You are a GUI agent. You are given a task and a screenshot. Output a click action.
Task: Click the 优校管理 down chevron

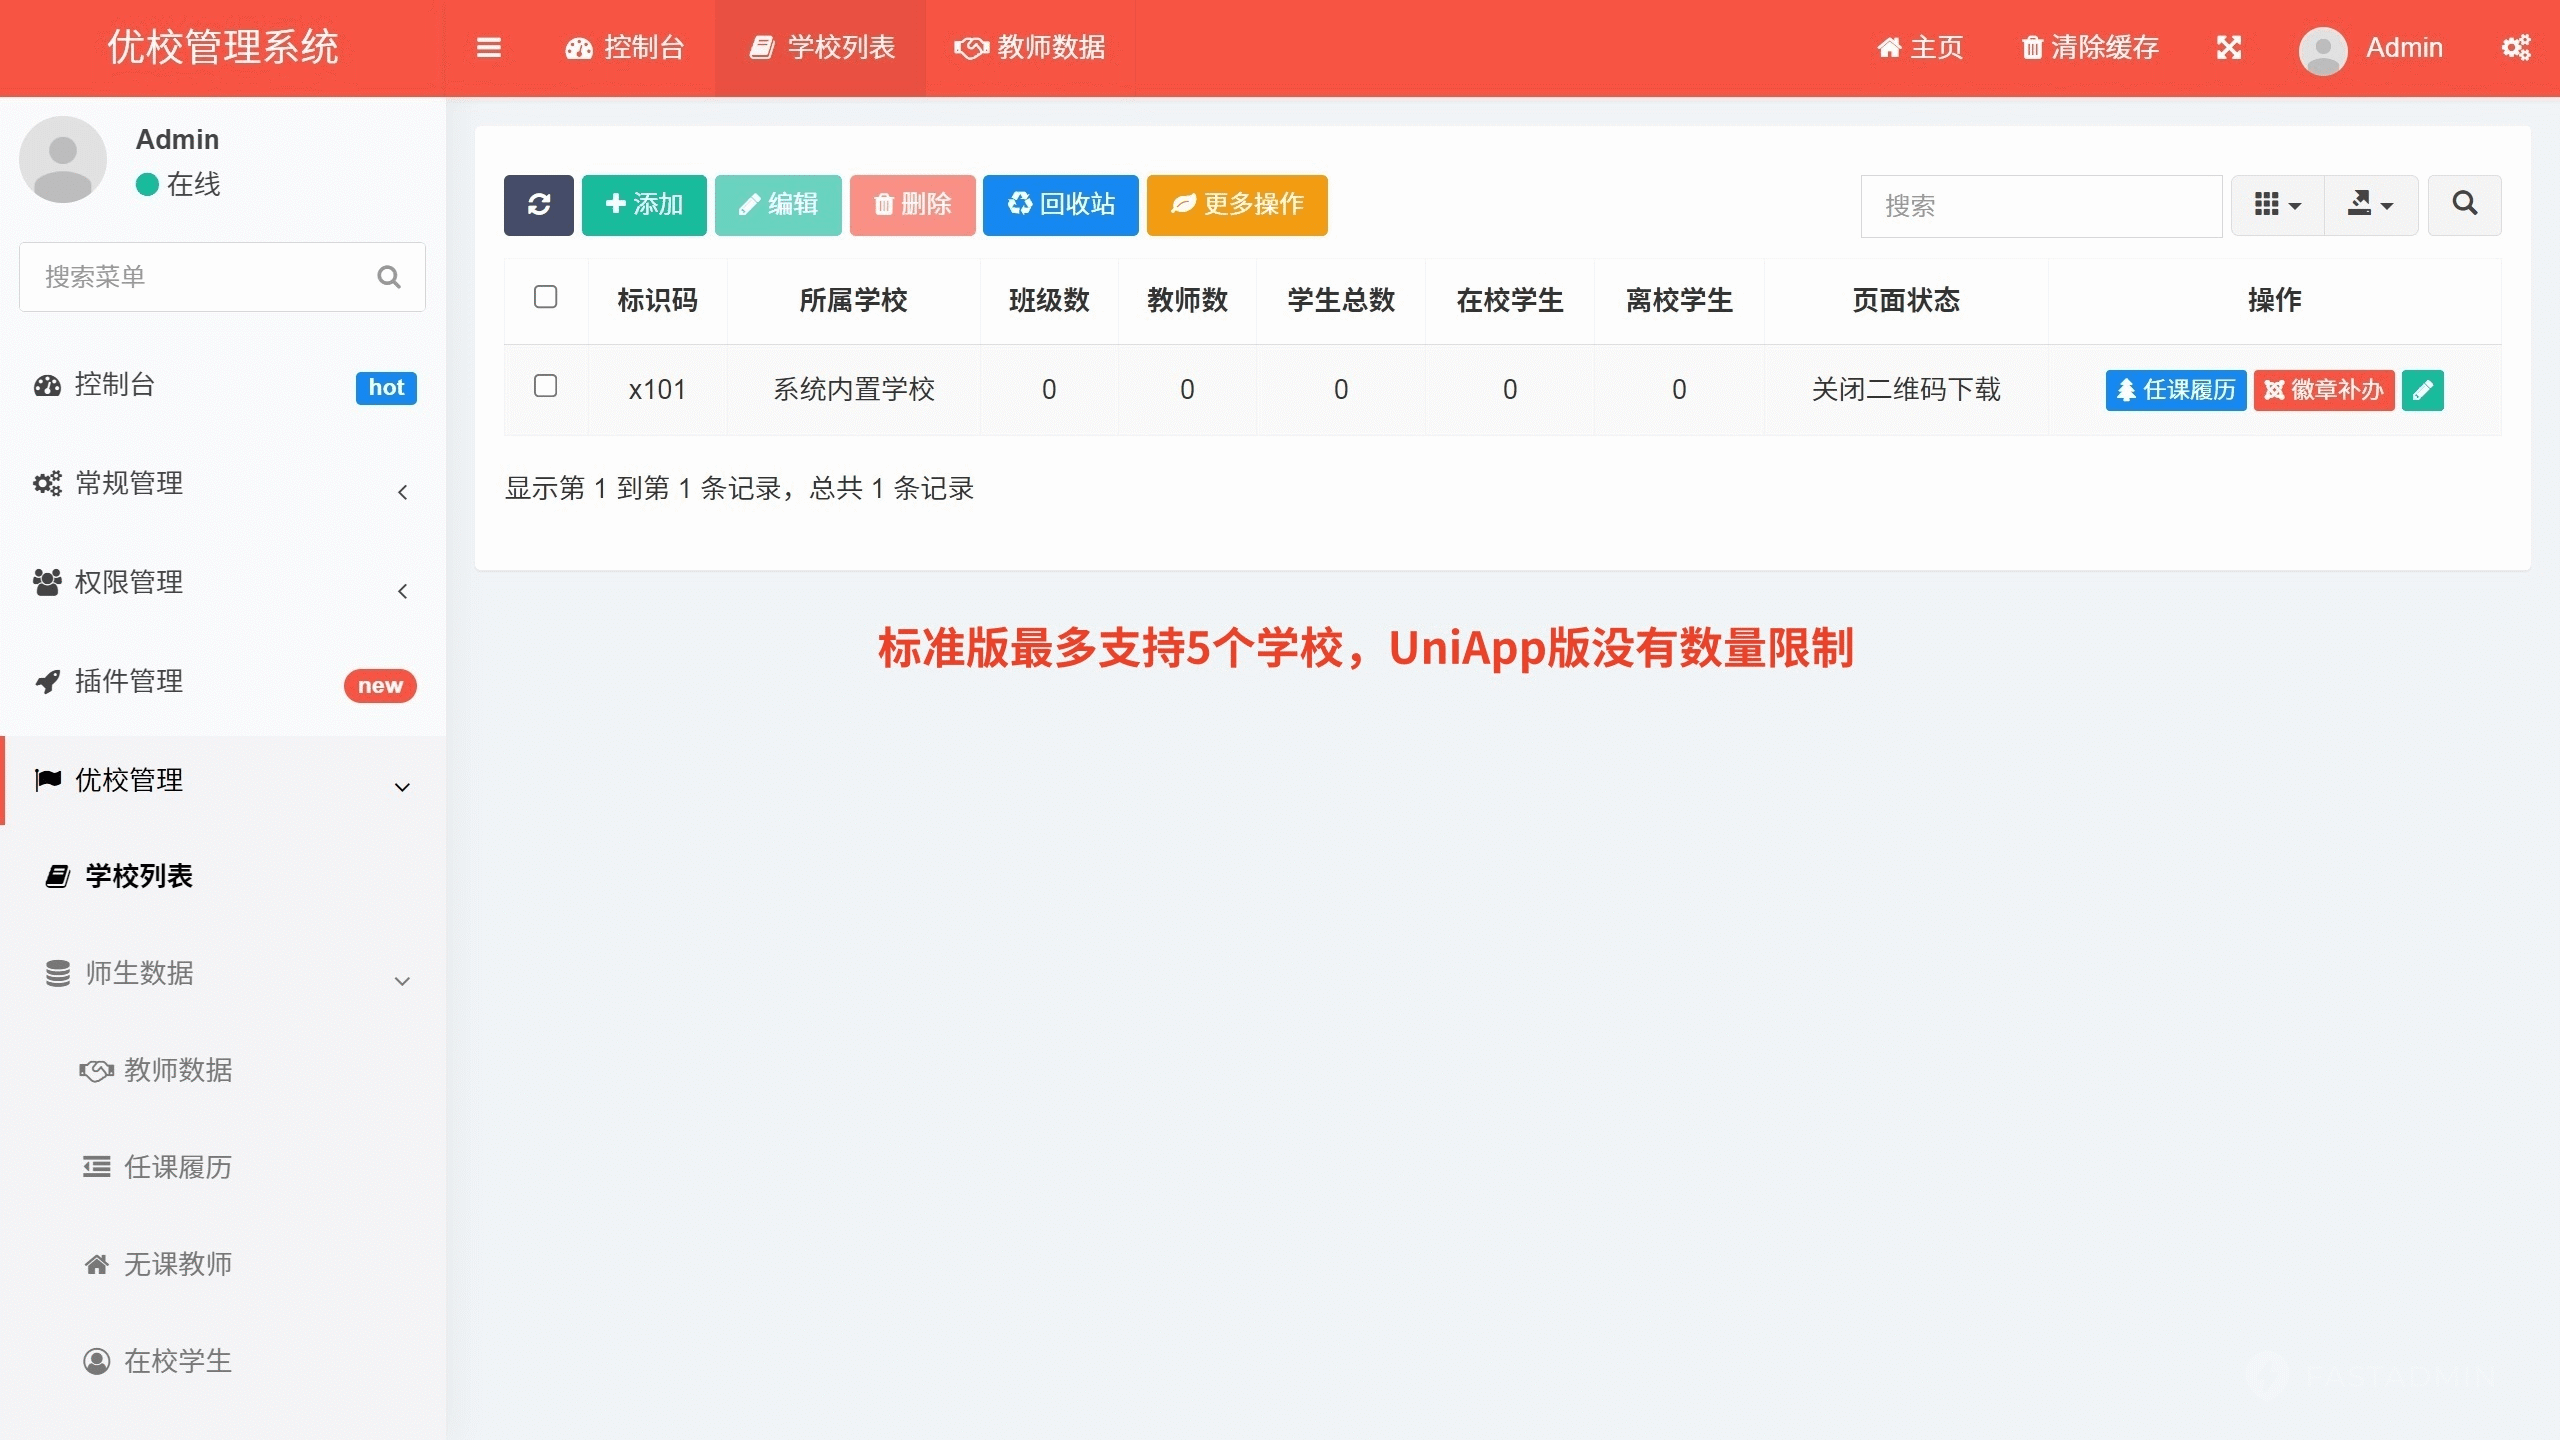point(402,788)
